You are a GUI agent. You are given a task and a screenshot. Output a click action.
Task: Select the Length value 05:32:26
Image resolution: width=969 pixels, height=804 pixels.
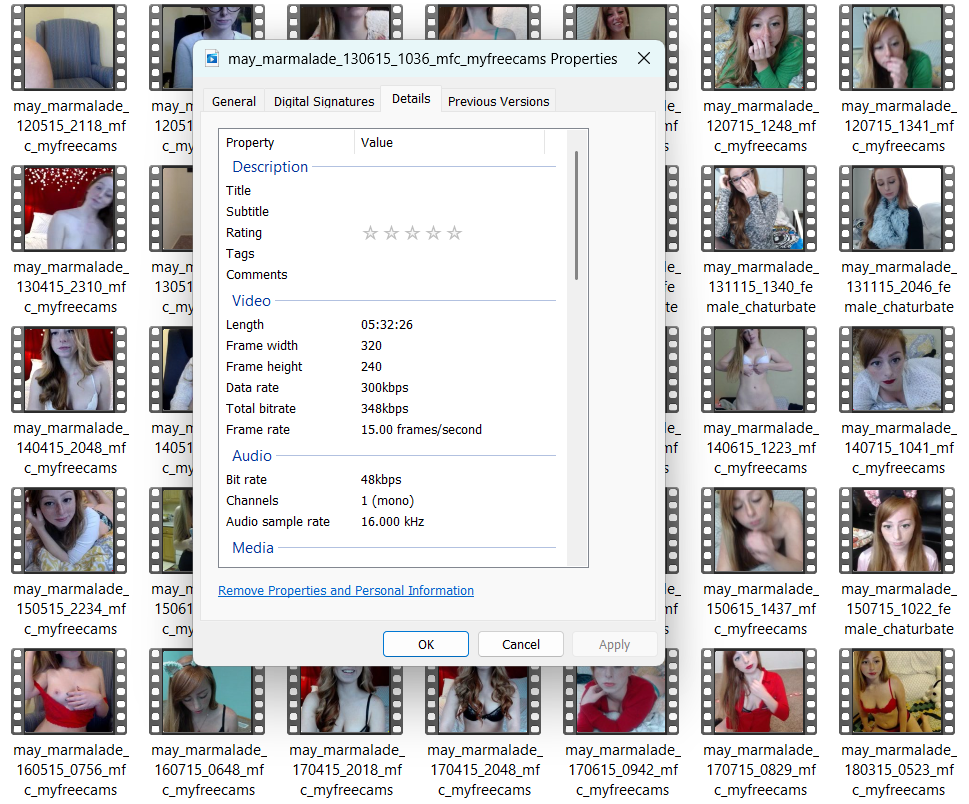(x=387, y=324)
